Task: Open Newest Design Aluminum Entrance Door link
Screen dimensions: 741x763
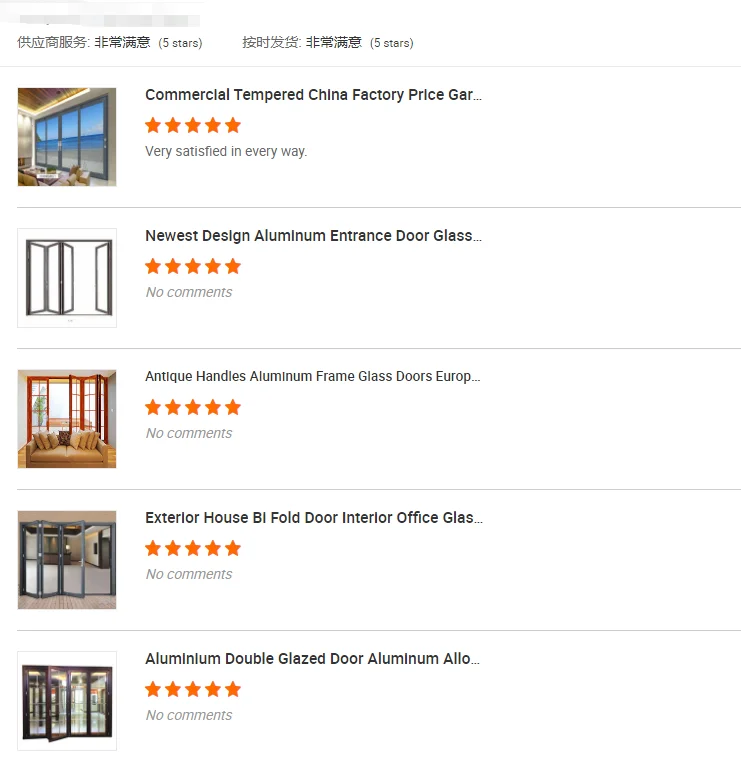Action: point(313,236)
